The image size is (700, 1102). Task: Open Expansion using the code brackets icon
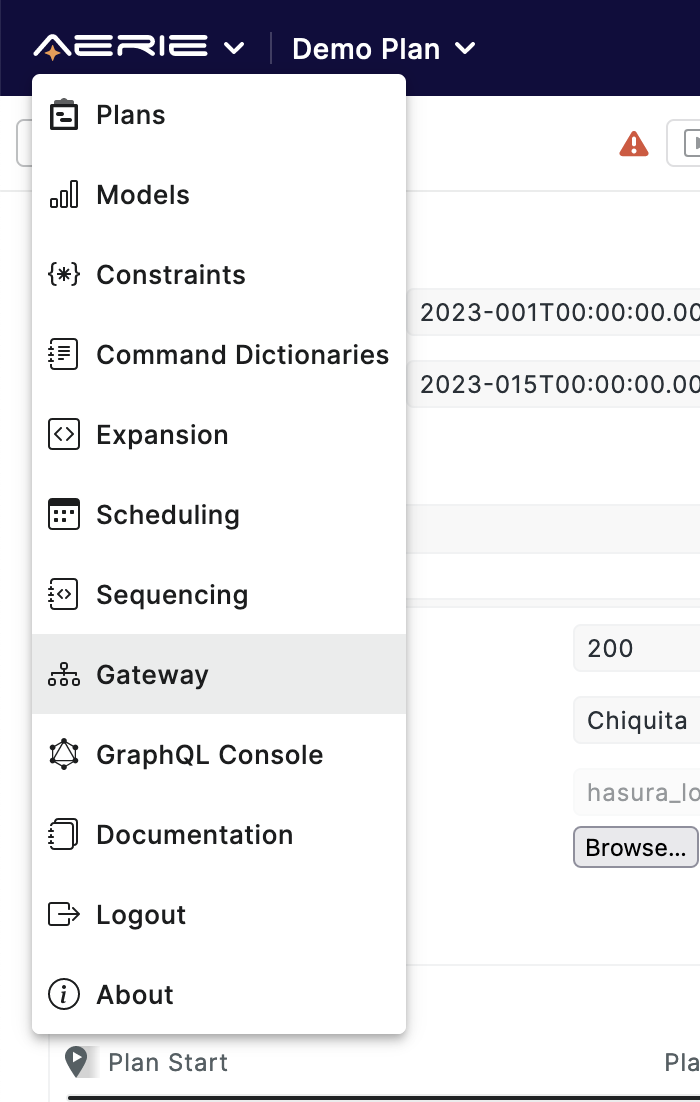click(x=63, y=434)
